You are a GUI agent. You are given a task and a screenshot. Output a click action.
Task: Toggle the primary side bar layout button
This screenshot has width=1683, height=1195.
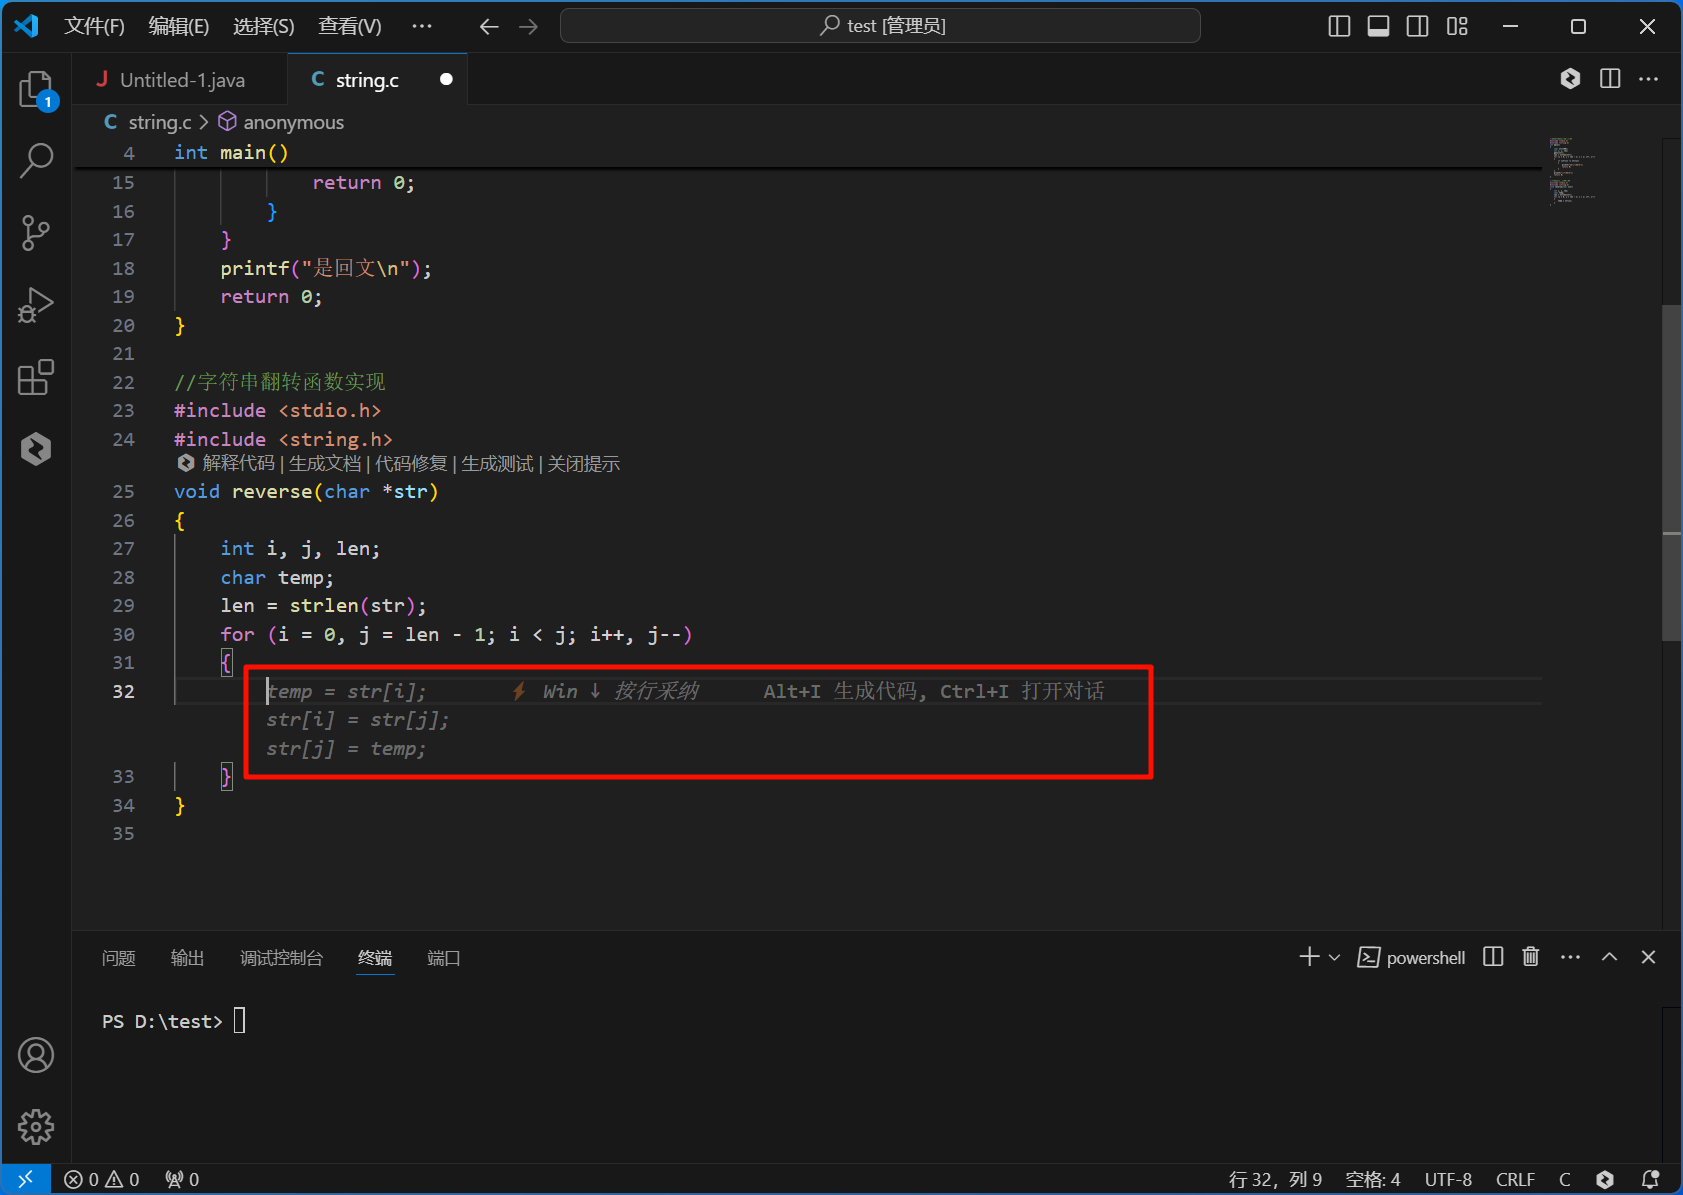click(1339, 26)
